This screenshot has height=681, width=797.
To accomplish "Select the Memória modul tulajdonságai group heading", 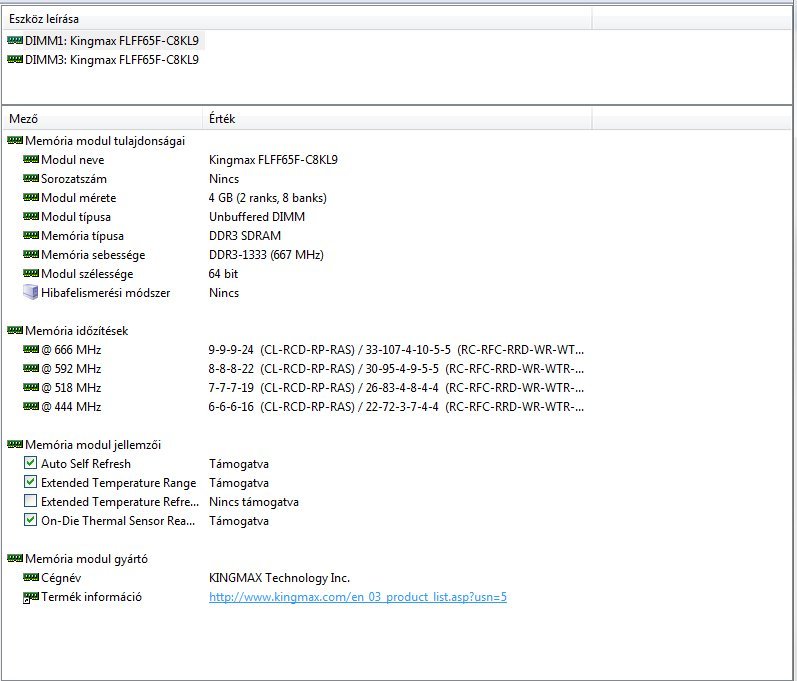I will pyautogui.click(x=105, y=141).
